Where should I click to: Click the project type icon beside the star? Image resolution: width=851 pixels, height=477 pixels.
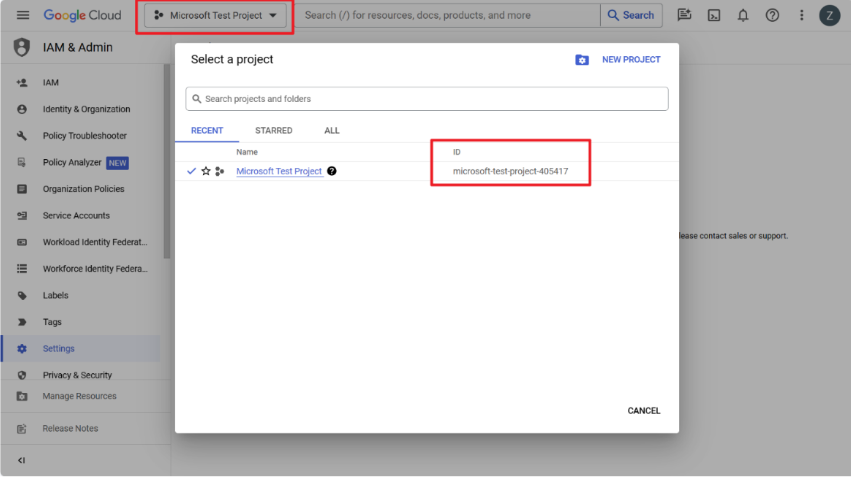pyautogui.click(x=219, y=171)
